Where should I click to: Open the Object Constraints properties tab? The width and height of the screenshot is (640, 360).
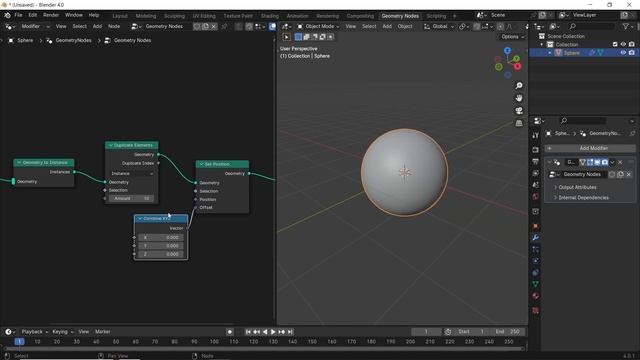point(536,272)
